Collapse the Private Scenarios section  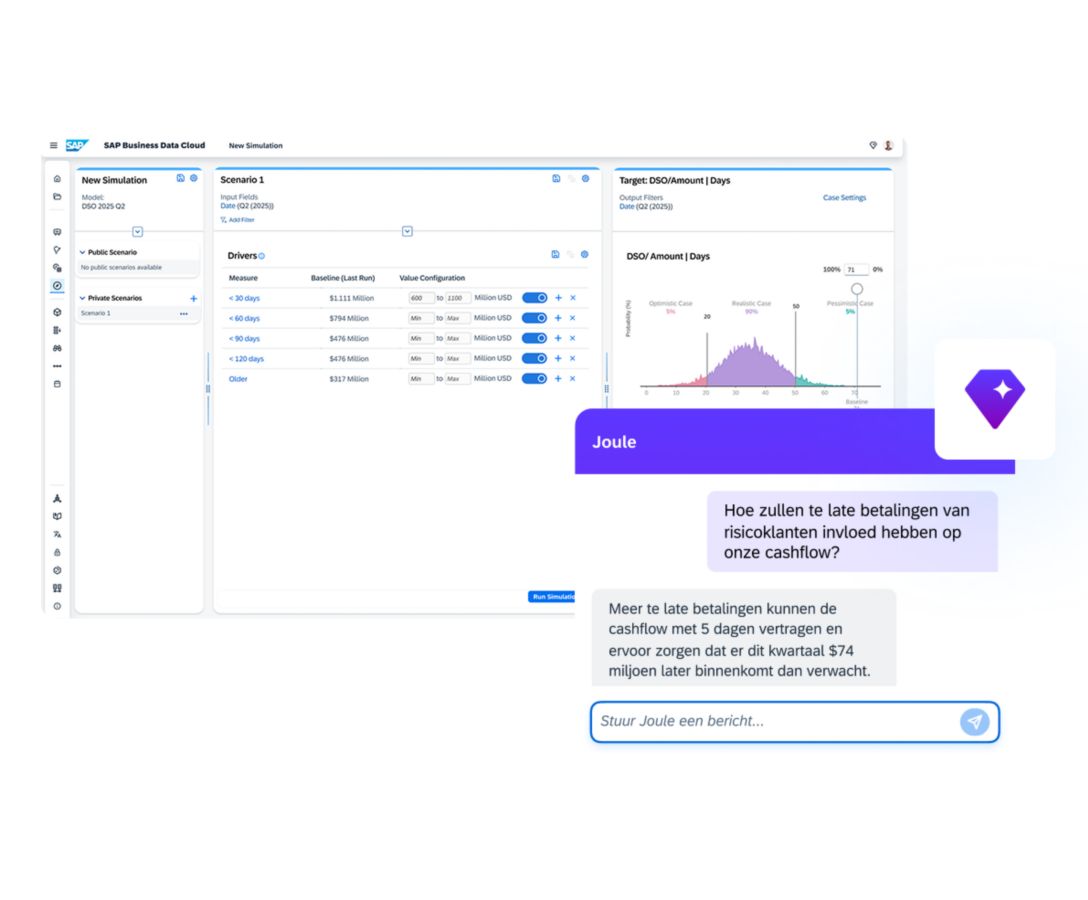[82, 298]
